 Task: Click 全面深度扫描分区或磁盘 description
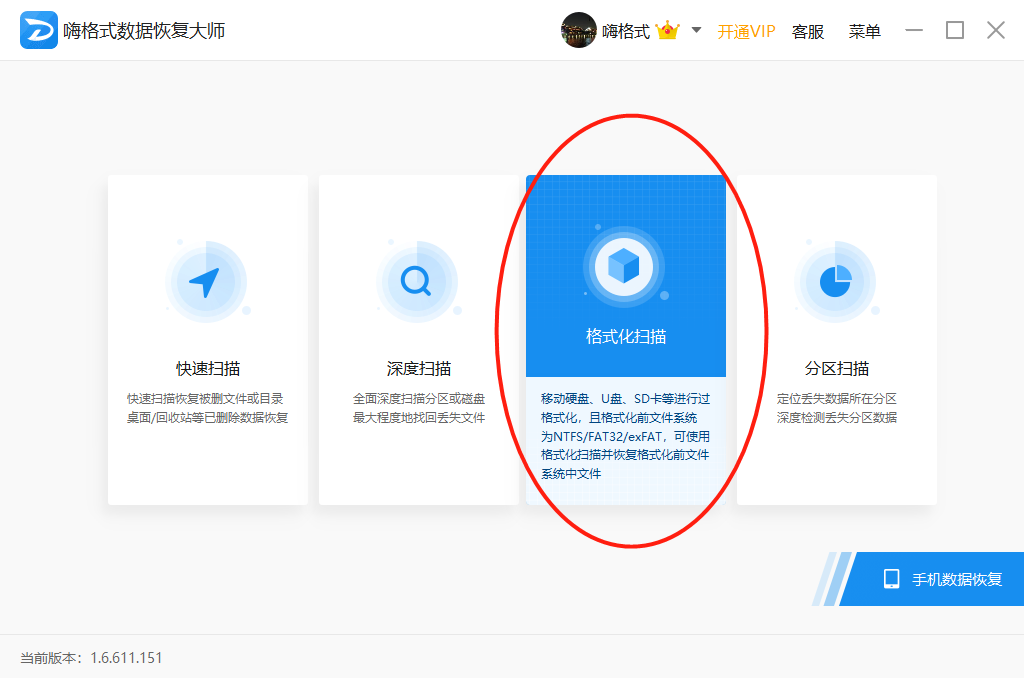coord(419,398)
